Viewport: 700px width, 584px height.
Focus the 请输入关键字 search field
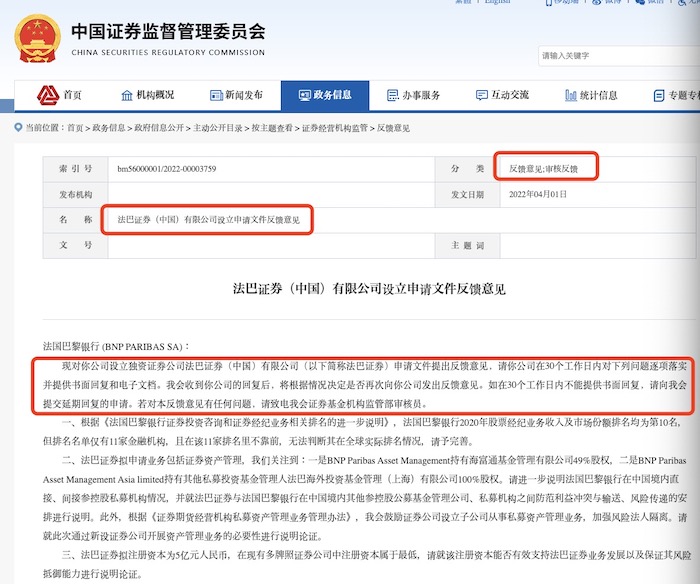[x=619, y=56]
